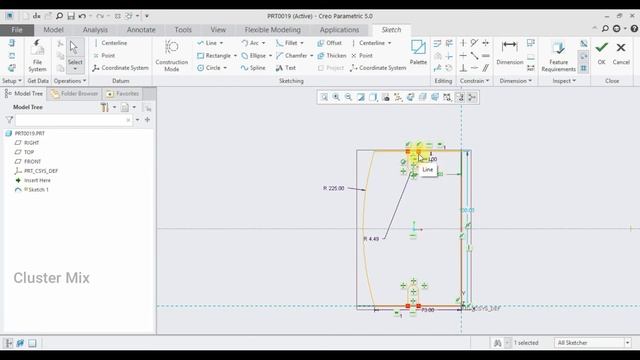This screenshot has width=640, height=360.
Task: Open the Sketch Setup tool icon
Action: (x=12, y=43)
